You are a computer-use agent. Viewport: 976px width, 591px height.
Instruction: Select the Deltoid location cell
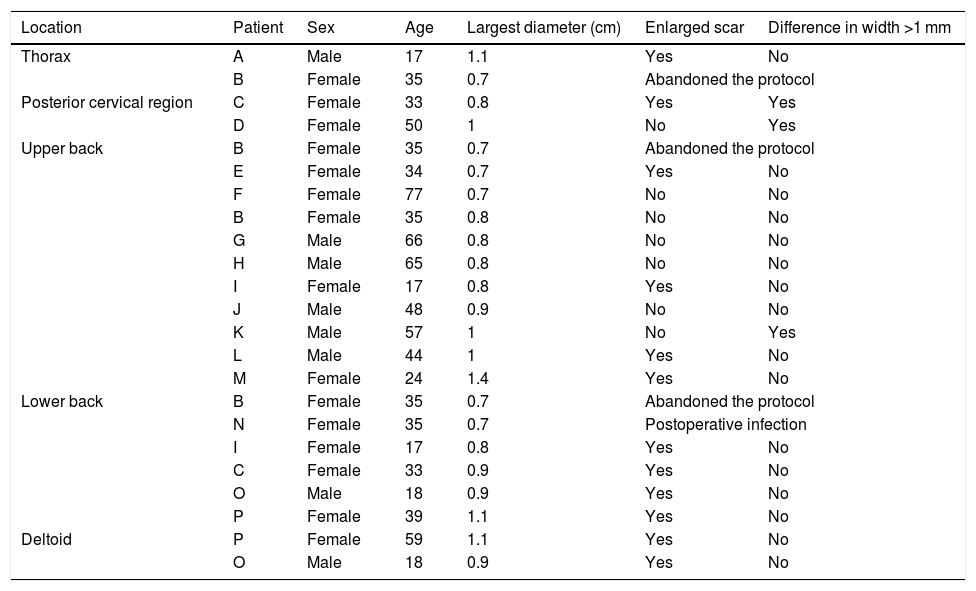[47, 539]
